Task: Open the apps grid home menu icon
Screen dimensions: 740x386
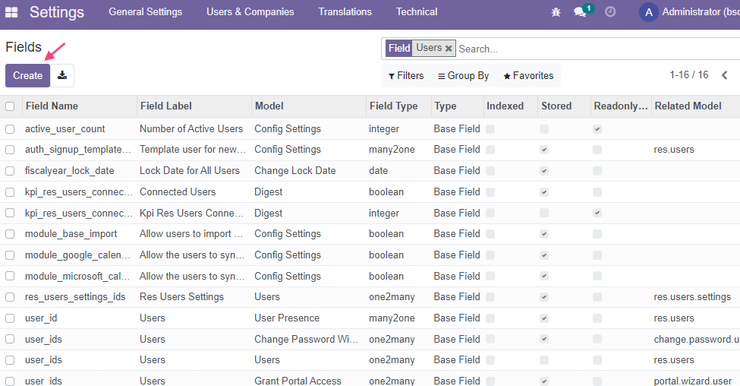Action: (11, 12)
